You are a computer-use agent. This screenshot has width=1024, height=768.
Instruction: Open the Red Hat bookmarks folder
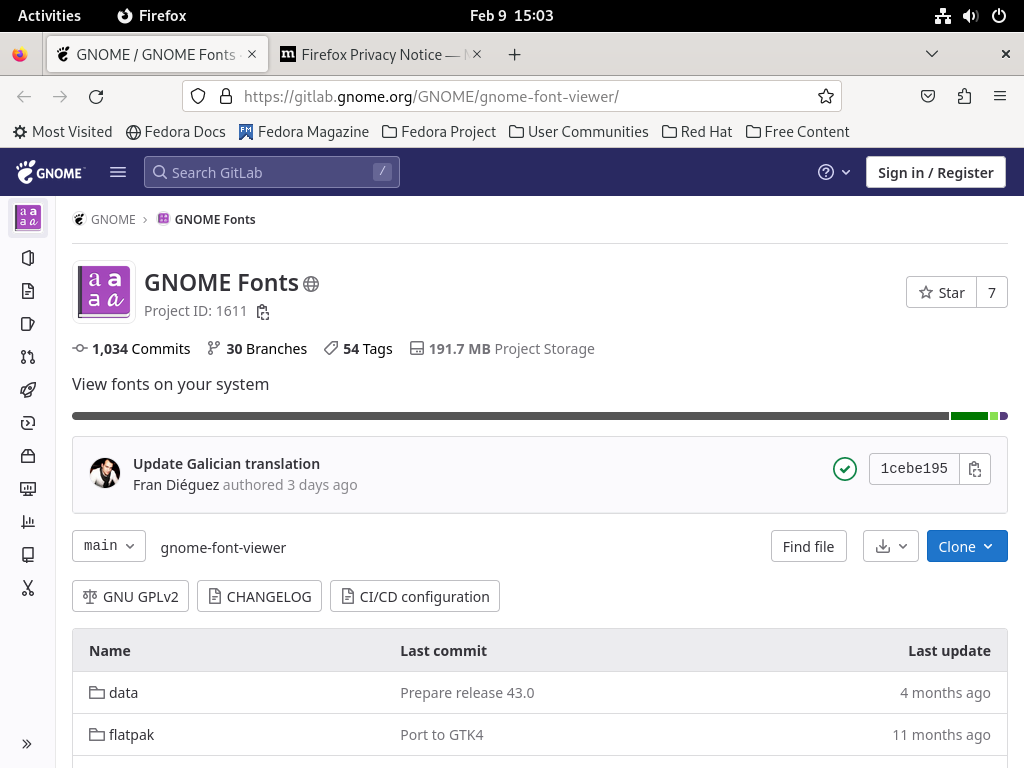(697, 132)
